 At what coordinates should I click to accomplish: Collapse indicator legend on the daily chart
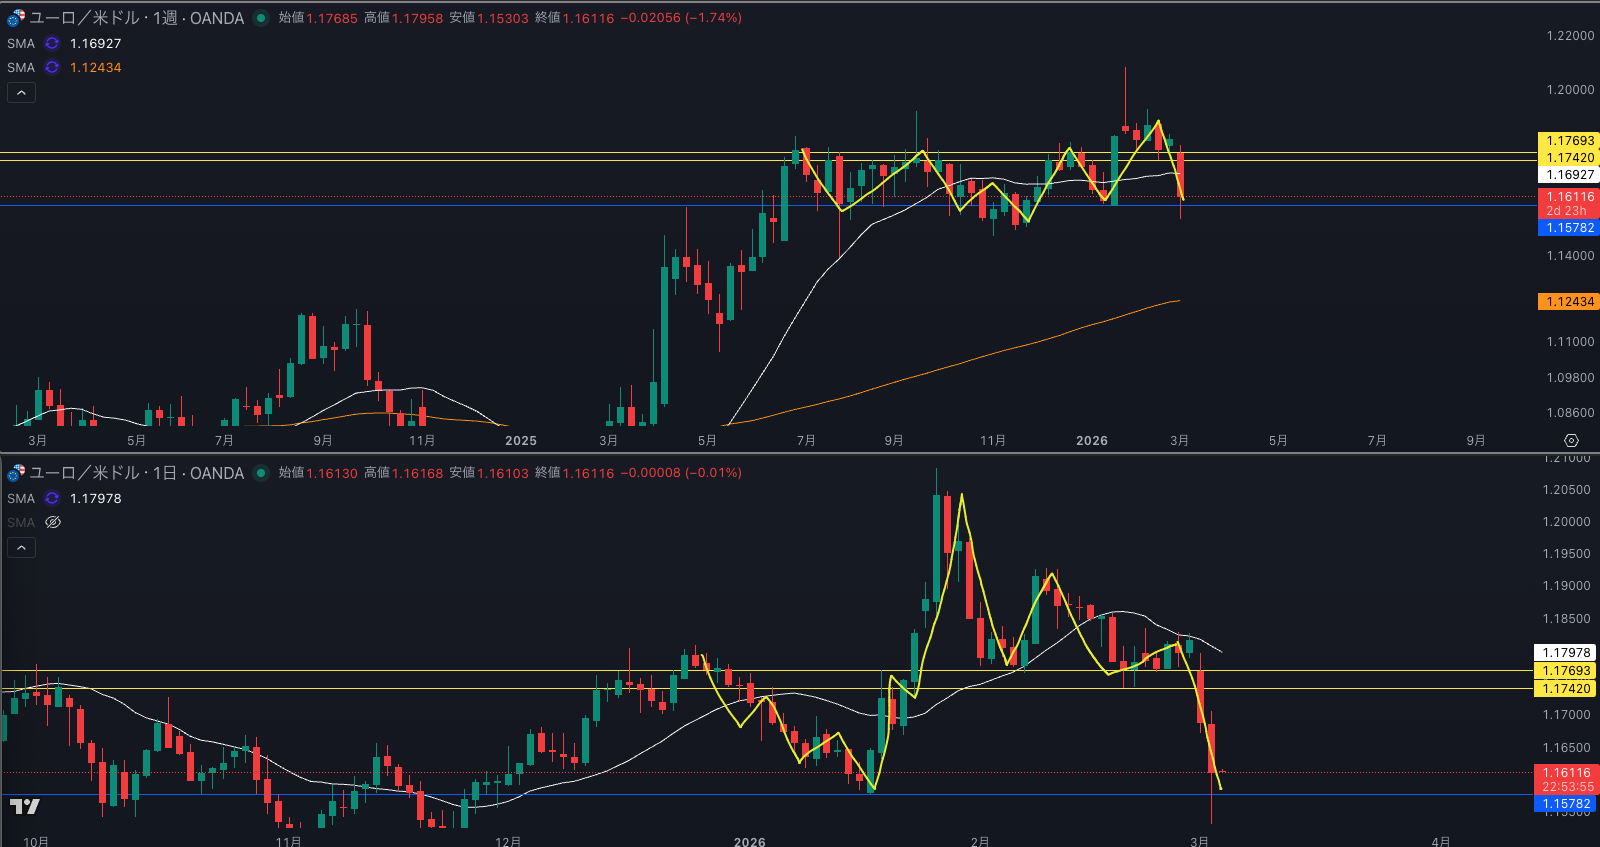[x=21, y=548]
